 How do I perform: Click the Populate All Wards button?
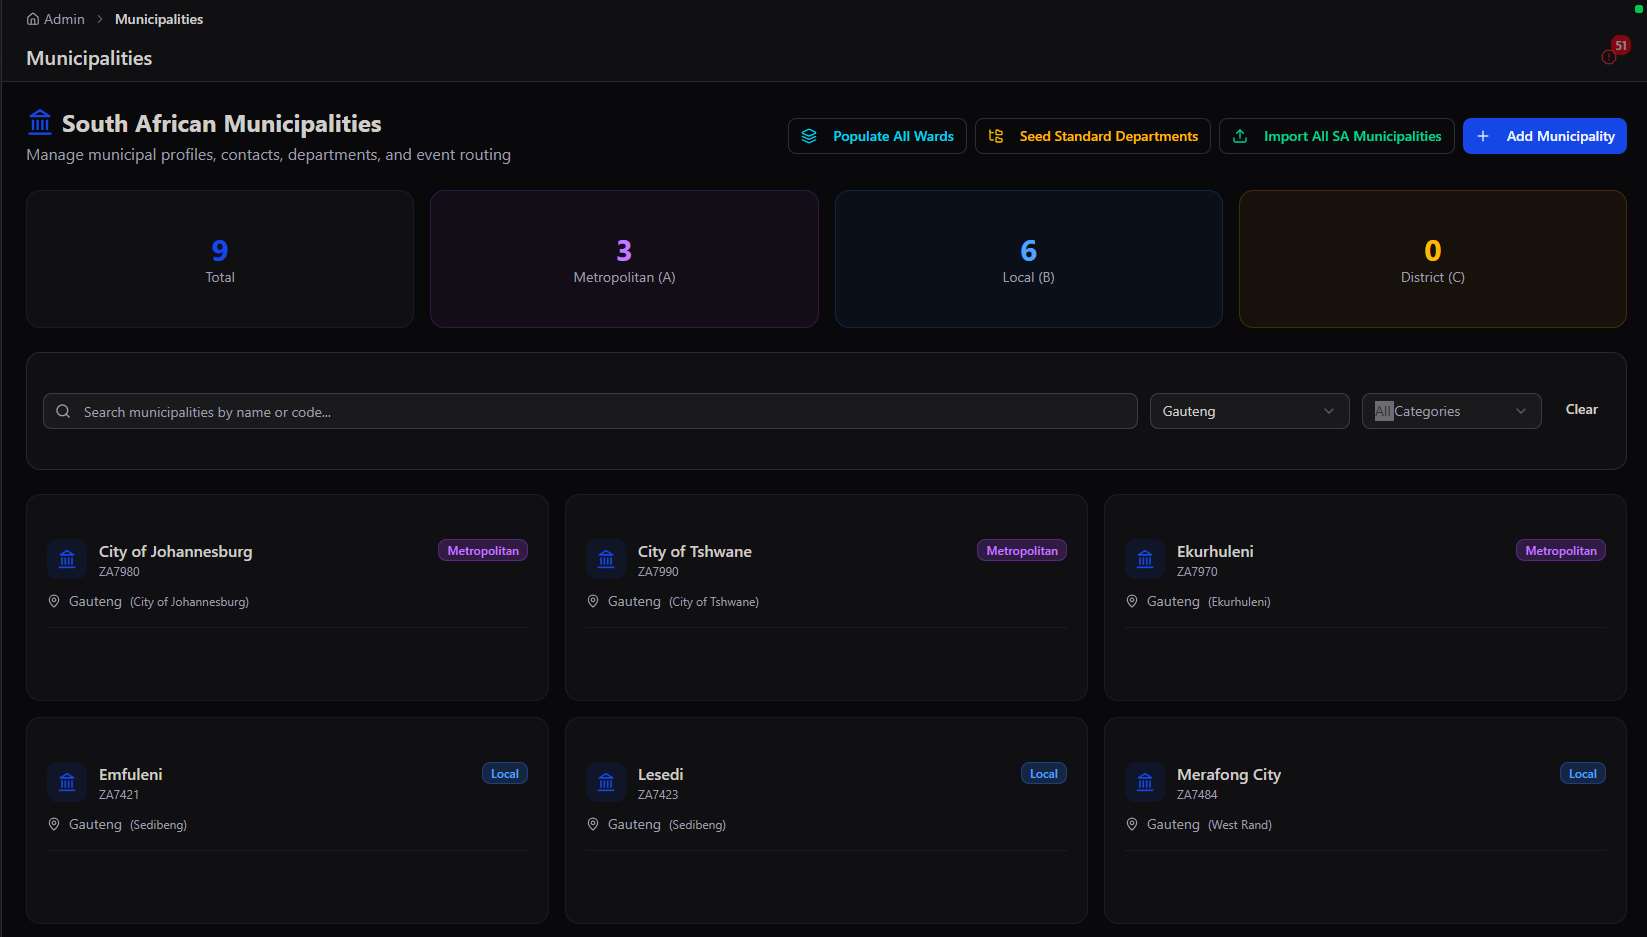tap(877, 136)
